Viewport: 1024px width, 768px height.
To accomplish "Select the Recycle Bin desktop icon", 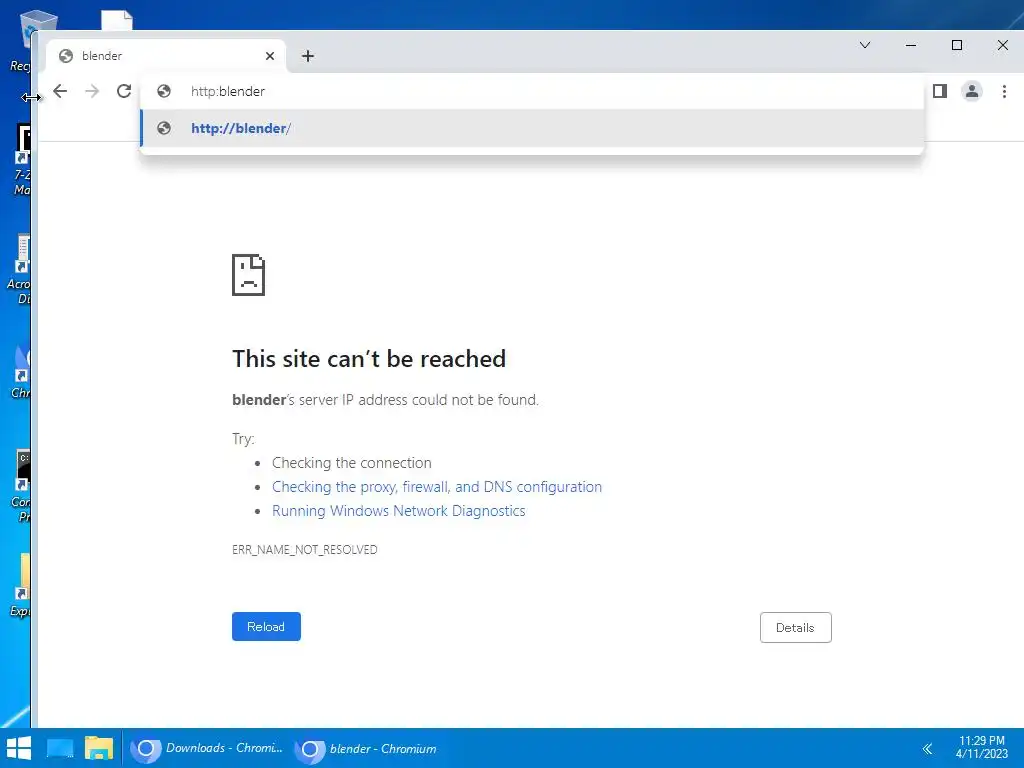I will (x=20, y=40).
